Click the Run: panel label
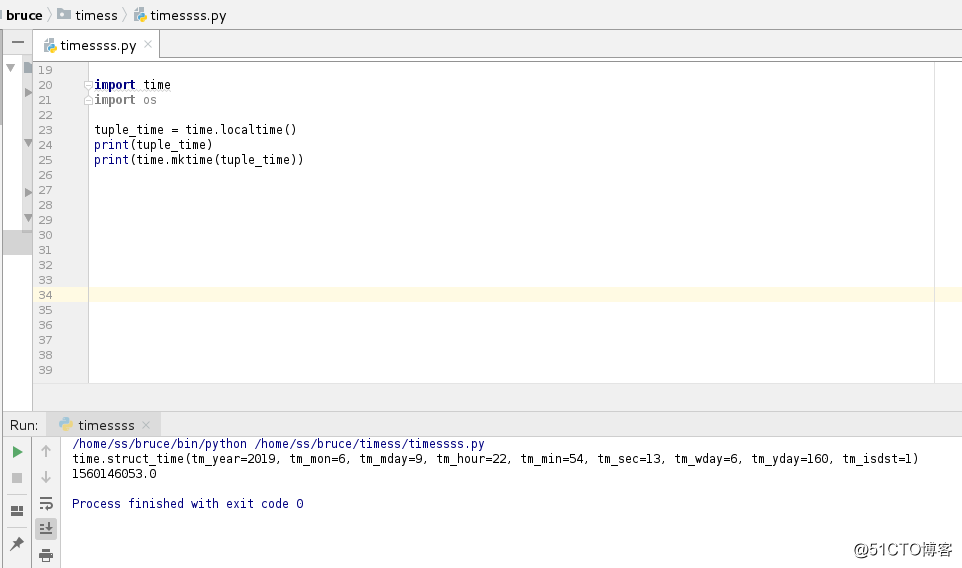 pyautogui.click(x=24, y=425)
